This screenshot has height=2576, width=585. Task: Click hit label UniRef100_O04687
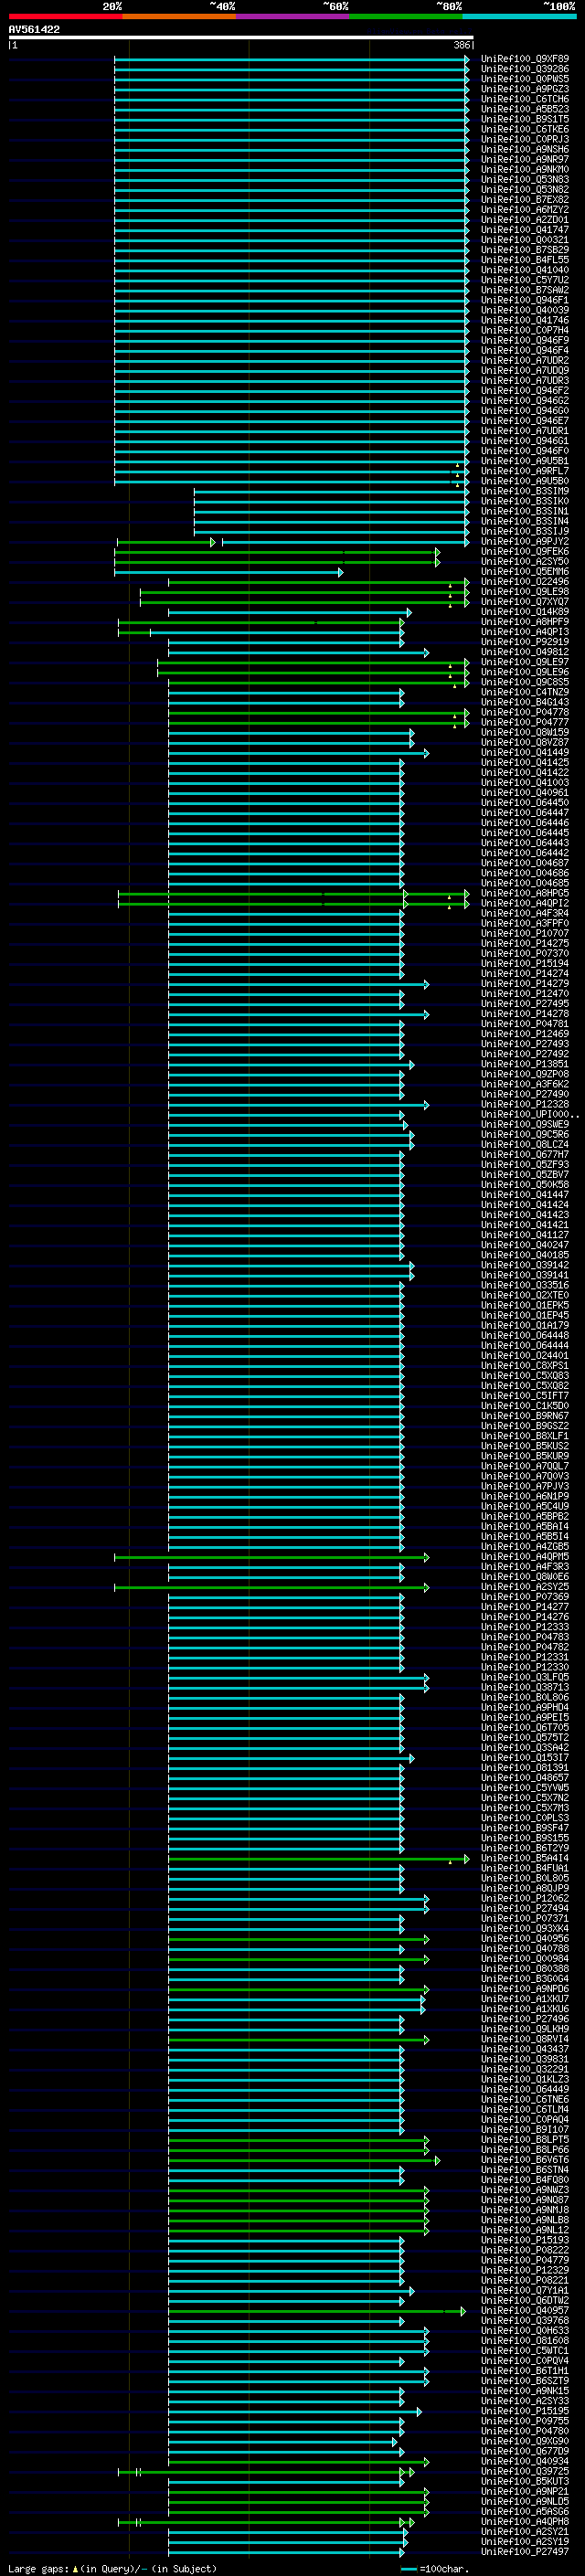tap(525, 862)
